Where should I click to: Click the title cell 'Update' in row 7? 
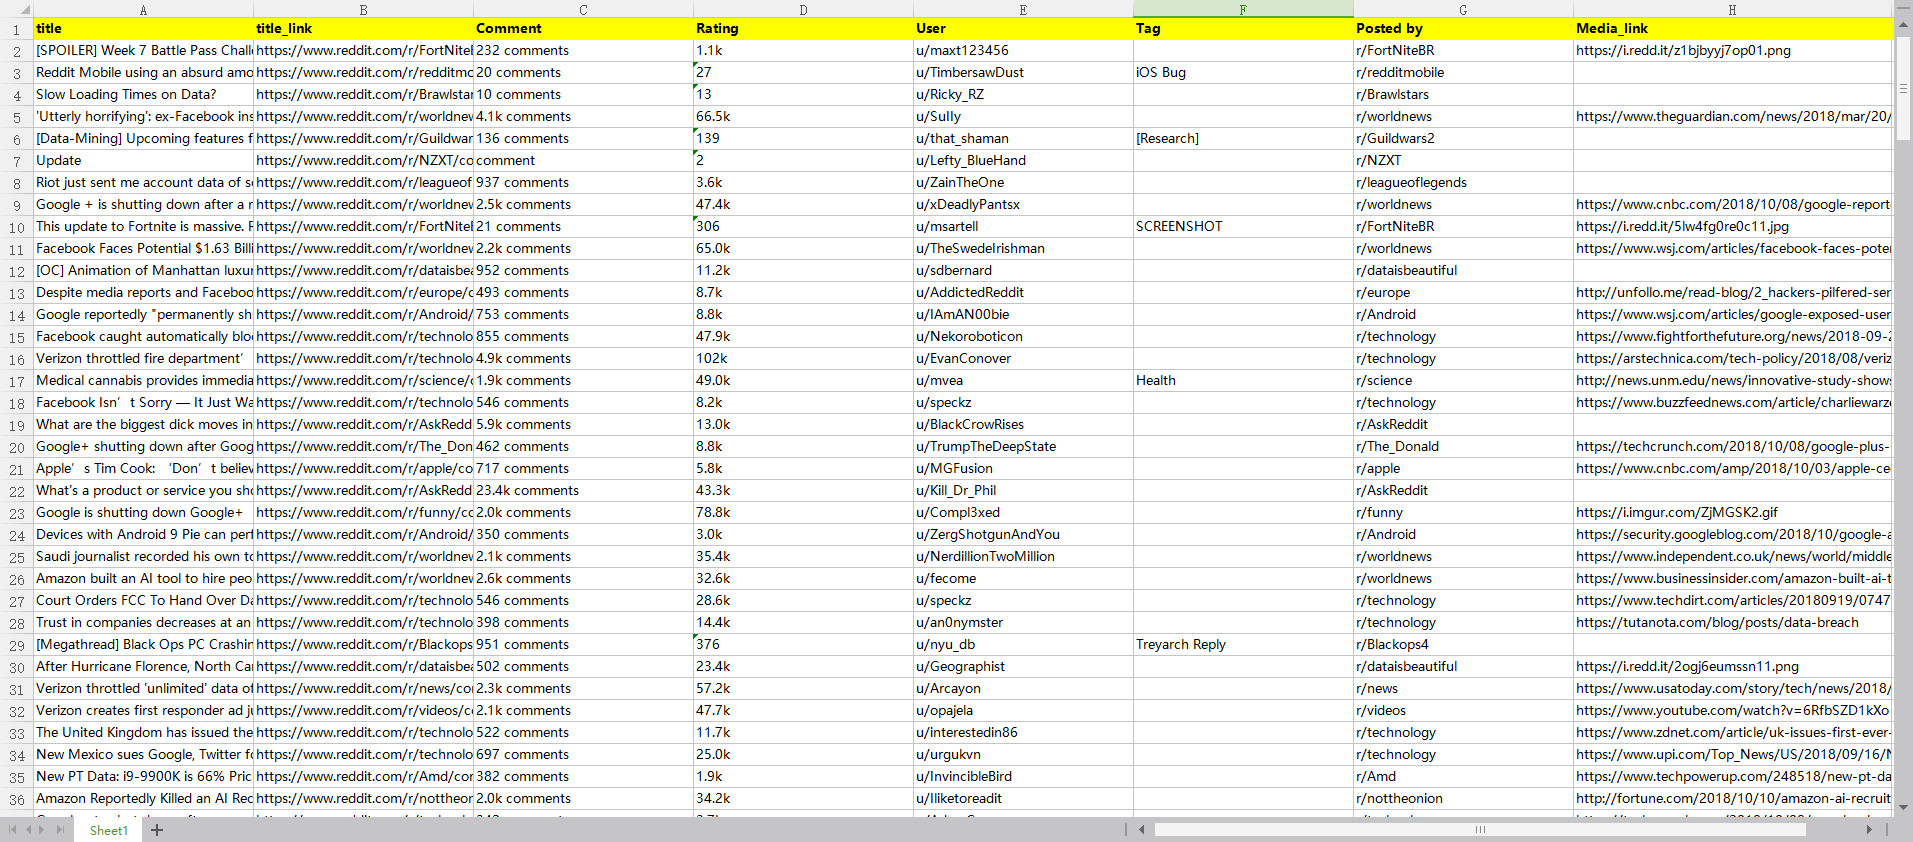point(143,160)
